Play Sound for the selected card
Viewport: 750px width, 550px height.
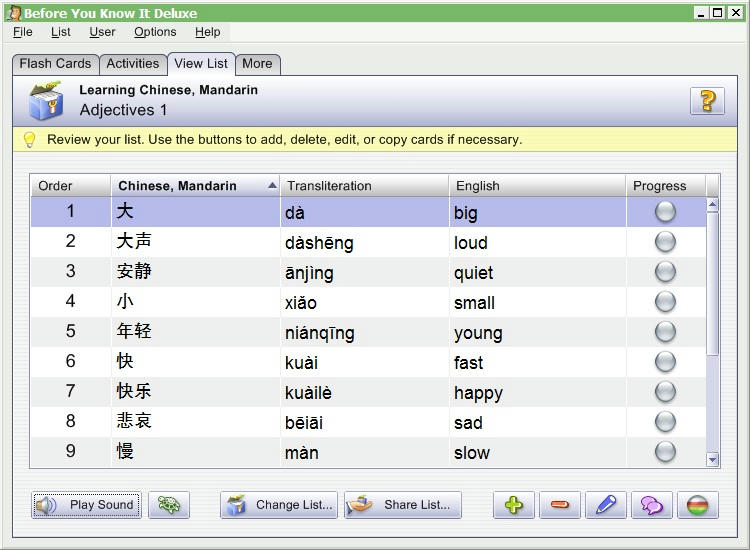(87, 505)
